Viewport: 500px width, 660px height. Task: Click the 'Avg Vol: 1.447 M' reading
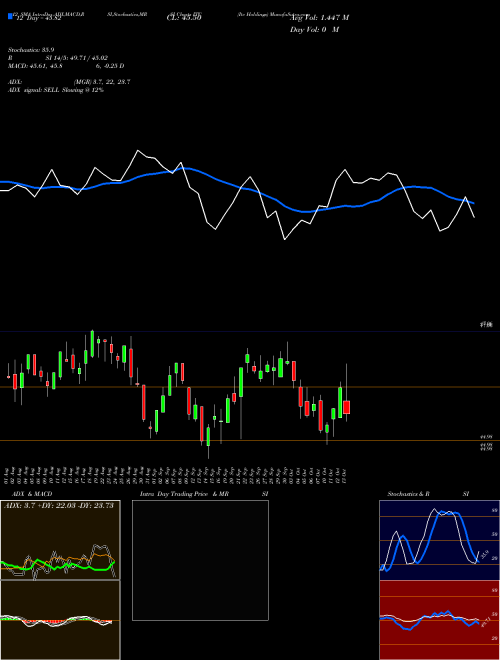click(319, 18)
